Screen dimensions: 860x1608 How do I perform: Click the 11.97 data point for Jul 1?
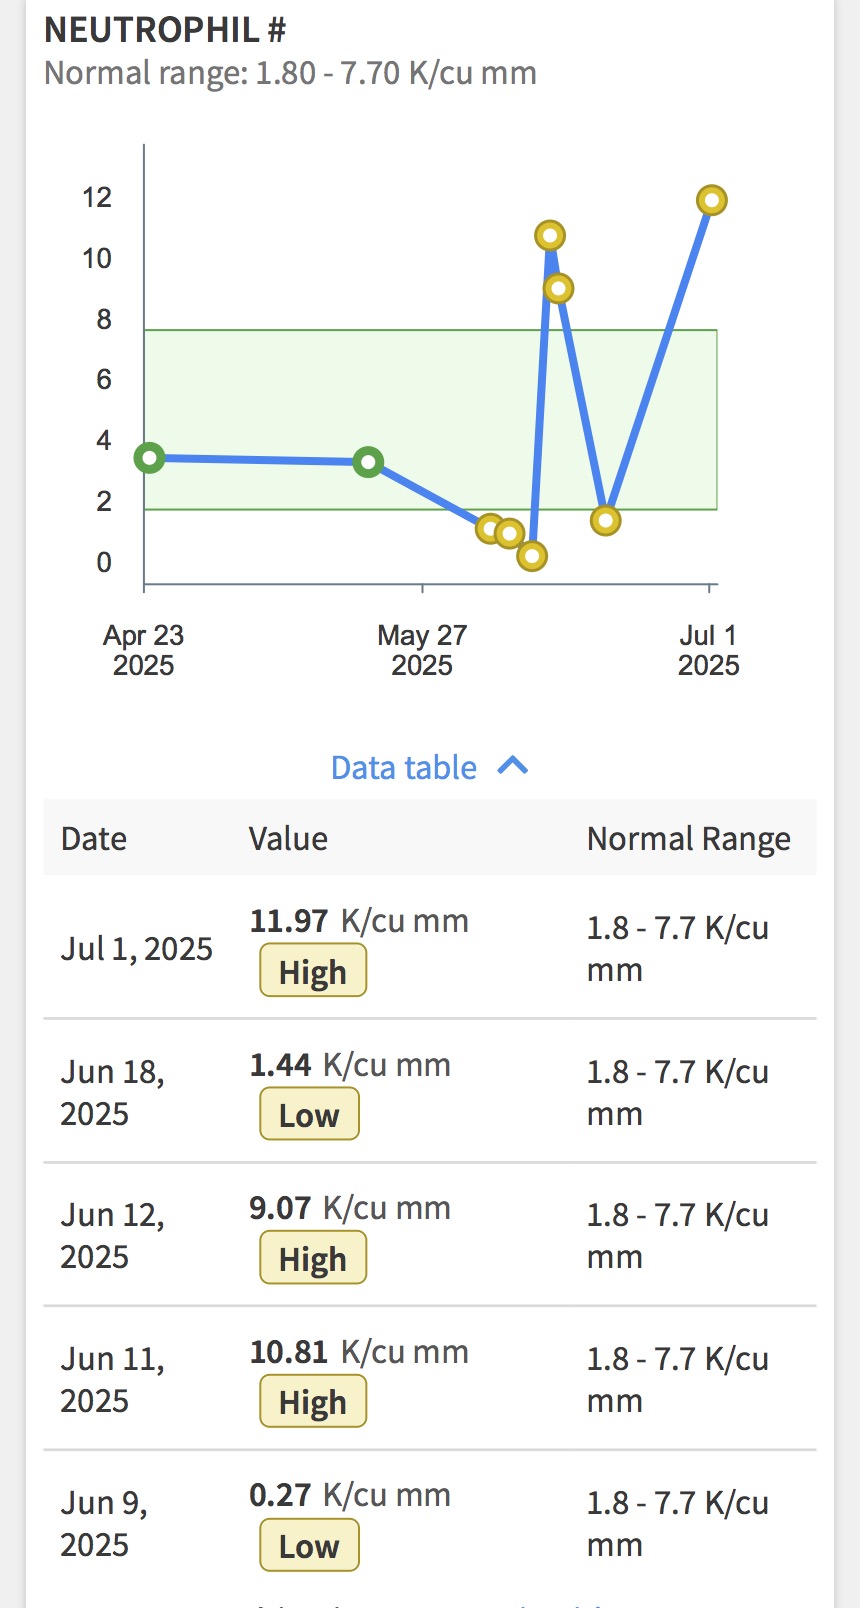tap(711, 201)
